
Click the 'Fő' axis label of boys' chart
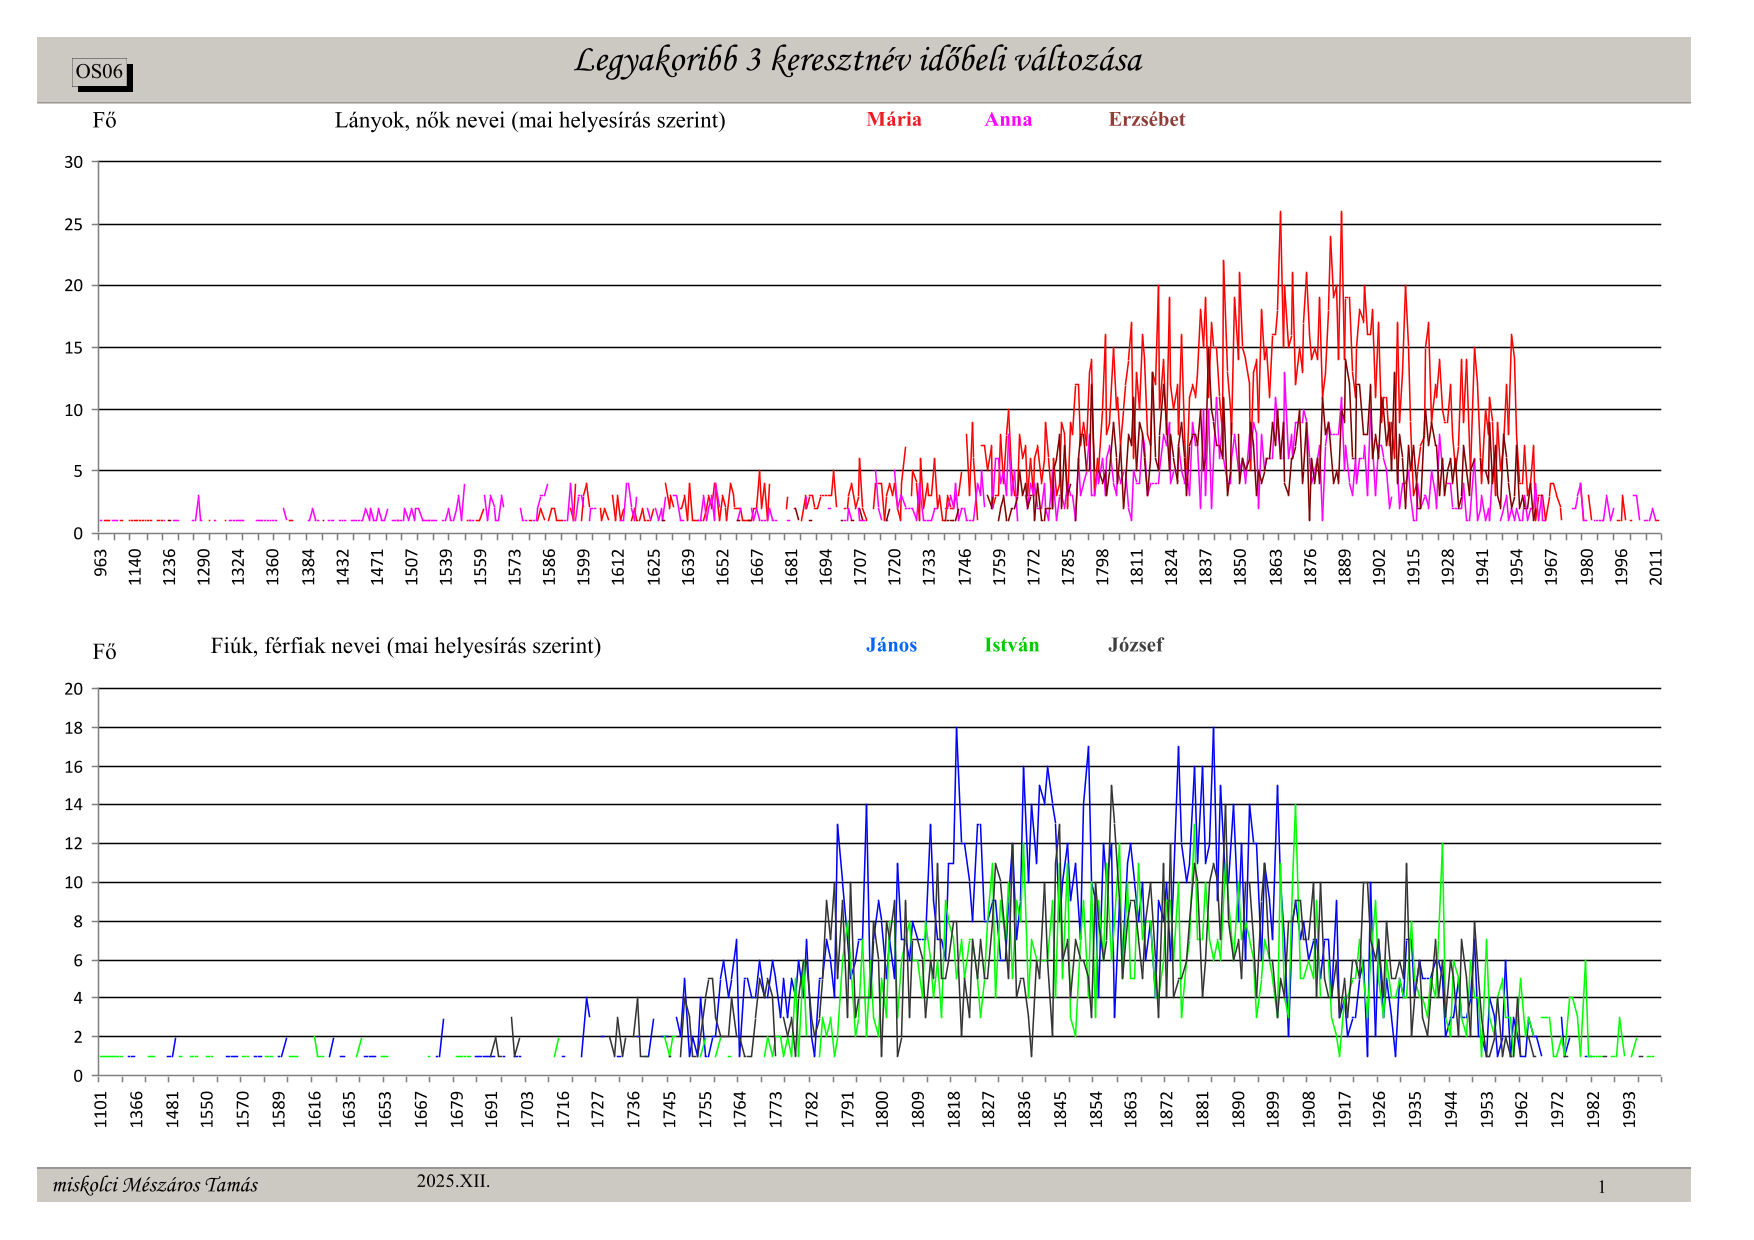105,652
